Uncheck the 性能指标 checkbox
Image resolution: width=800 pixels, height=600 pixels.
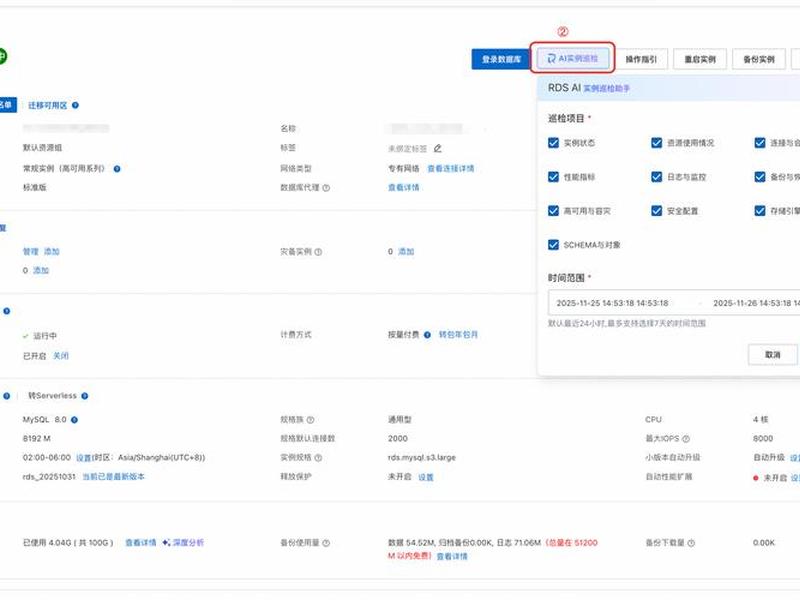point(553,177)
